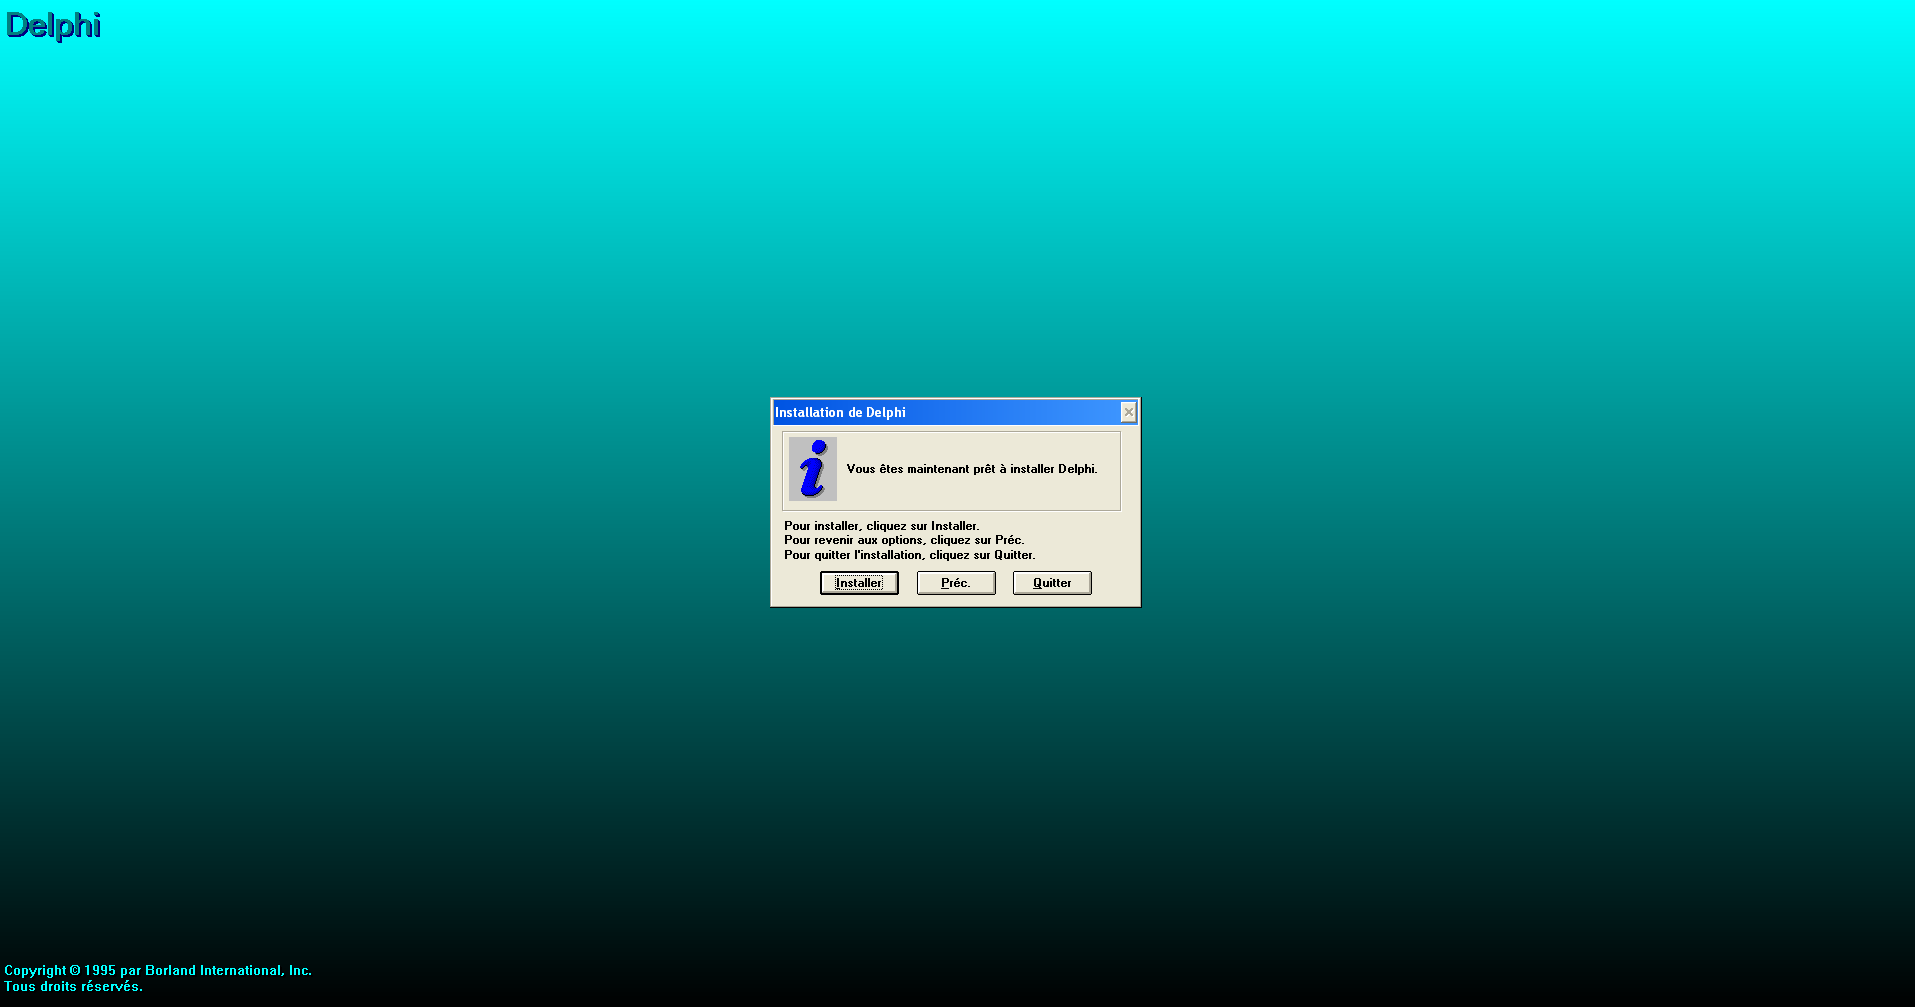Go back with the Préc. button

956,583
